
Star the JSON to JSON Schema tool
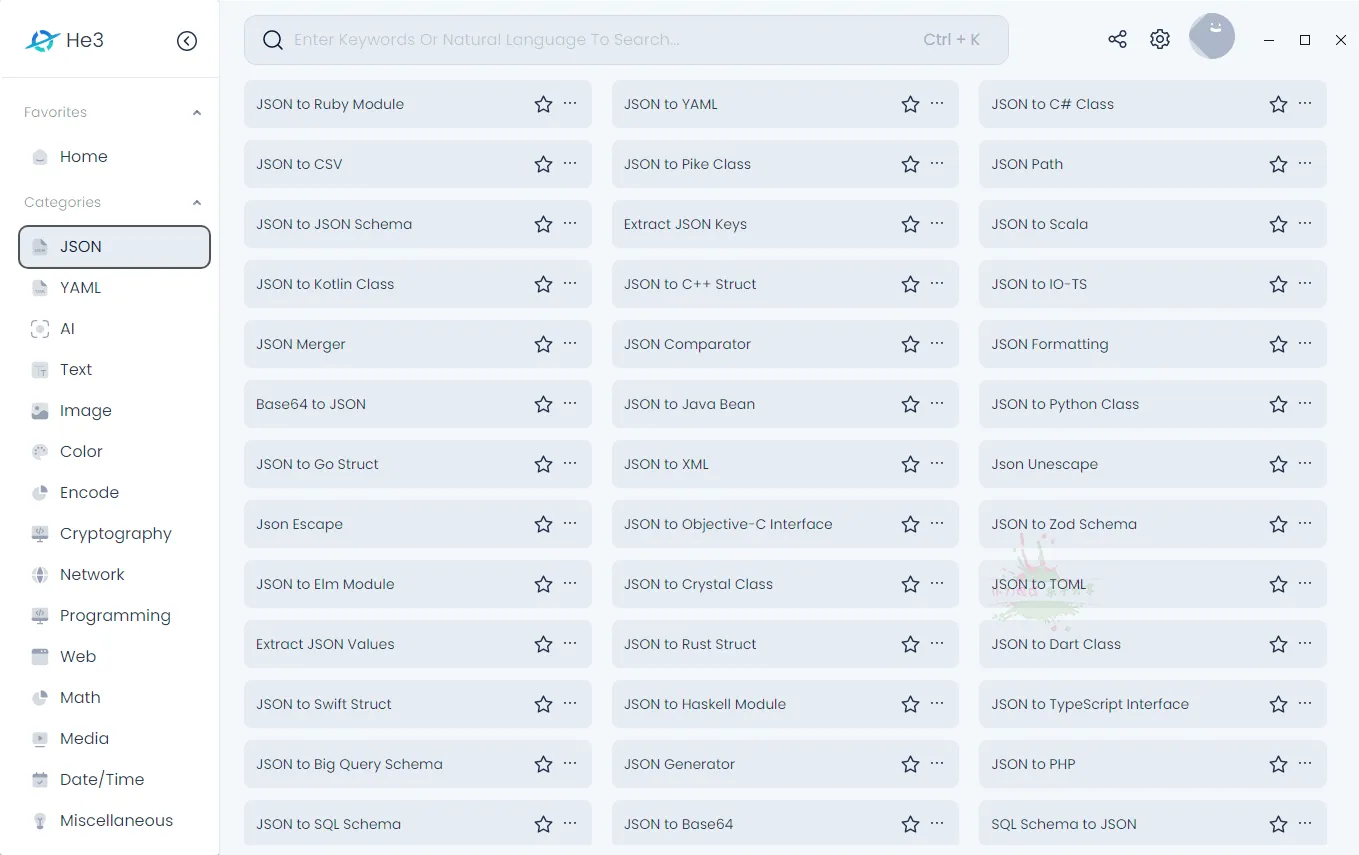coord(543,224)
